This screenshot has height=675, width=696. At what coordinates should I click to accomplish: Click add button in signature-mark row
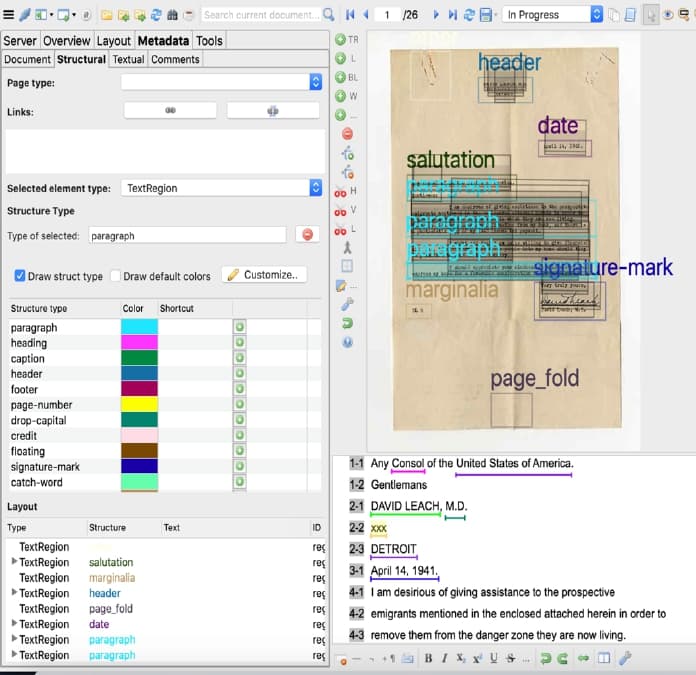click(240, 466)
